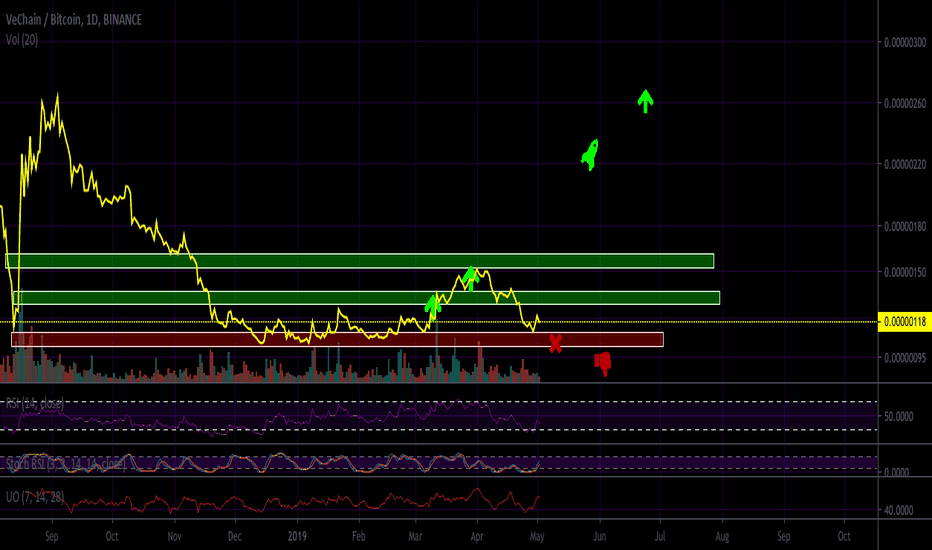Select the red support zone rectangle
This screenshot has height=550, width=932.
[337, 340]
